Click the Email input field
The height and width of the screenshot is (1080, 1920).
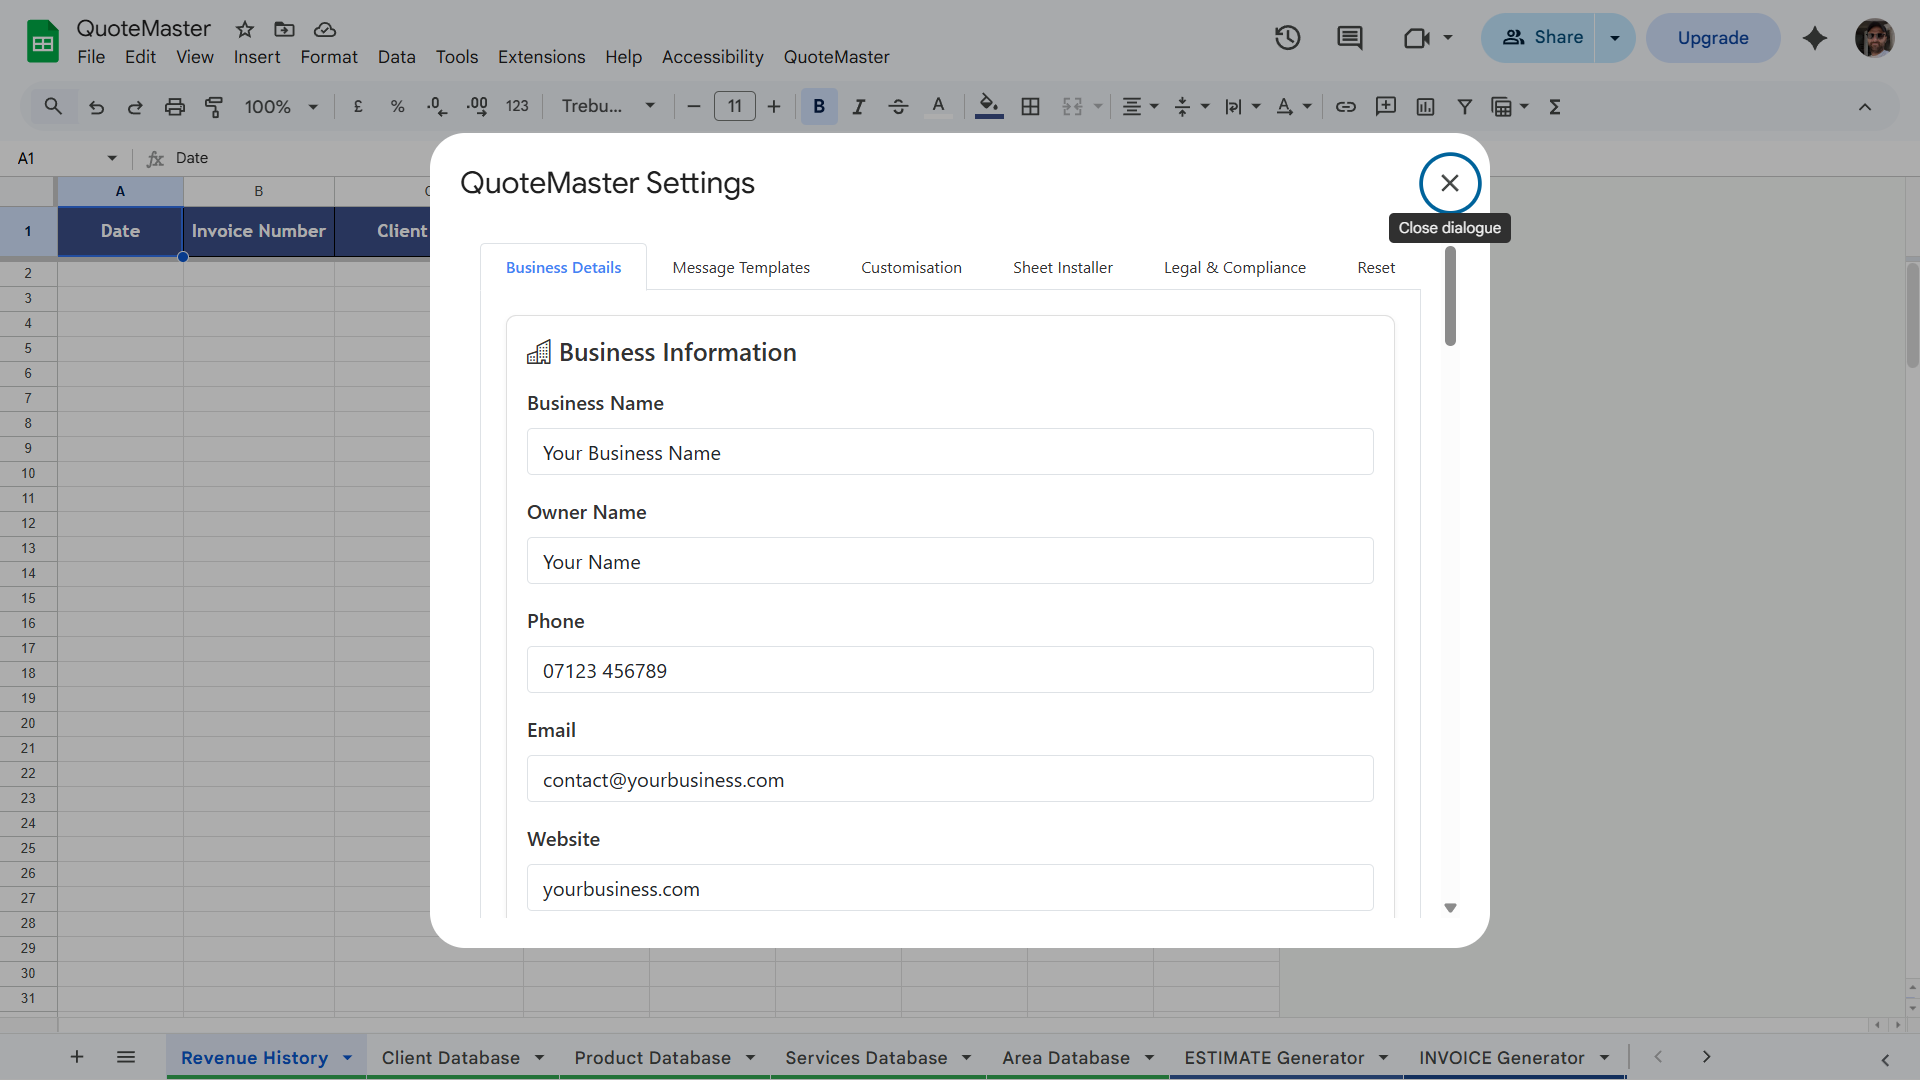(949, 779)
